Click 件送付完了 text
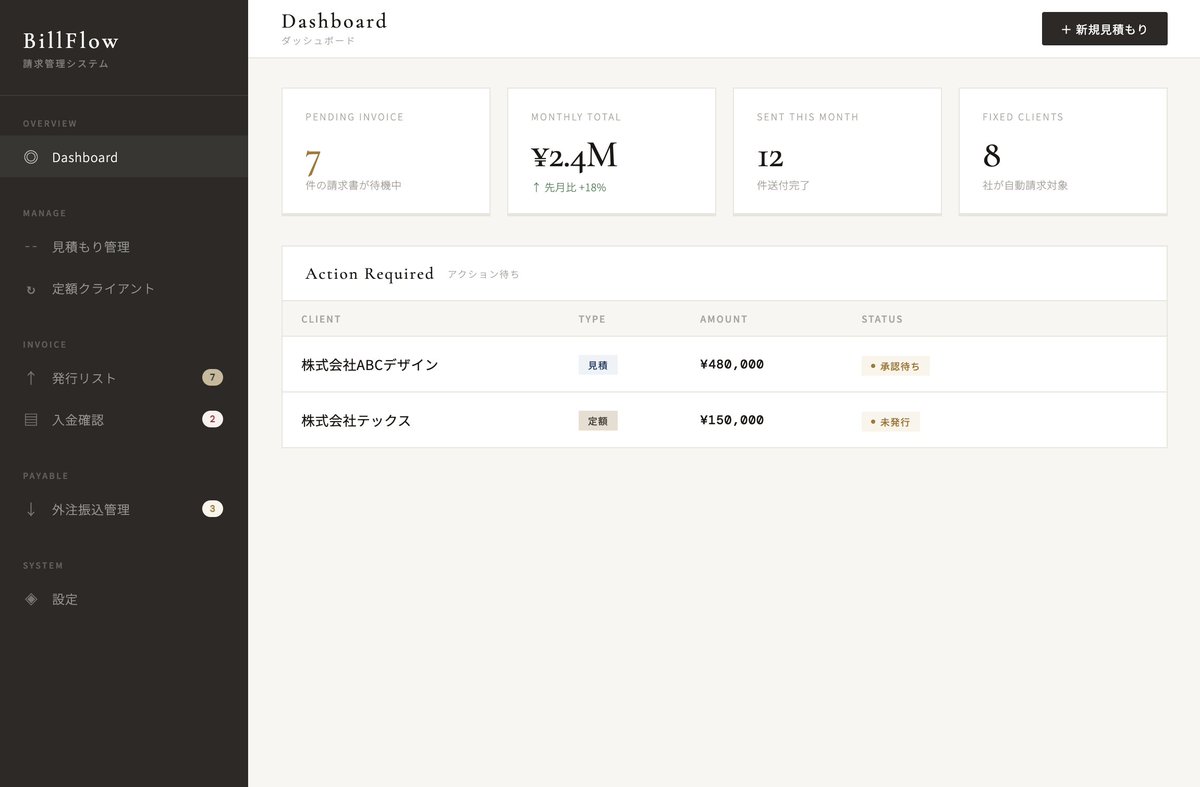 point(783,185)
